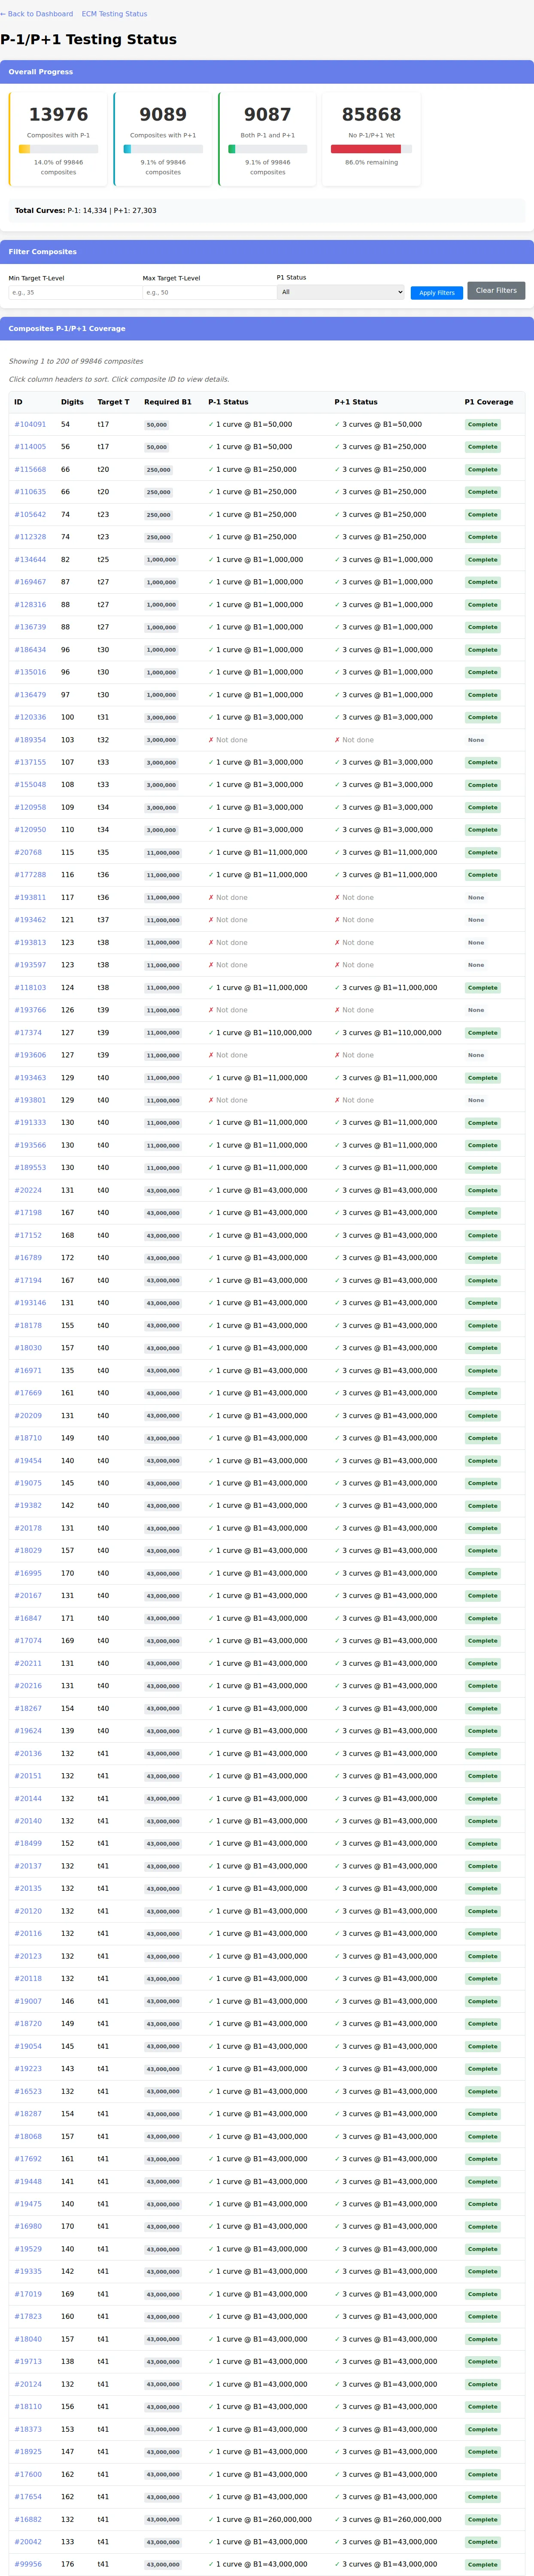The width and height of the screenshot is (534, 2576).
Task: Click the Both P-1 and P+1 green progress bar
Action: 267,149
